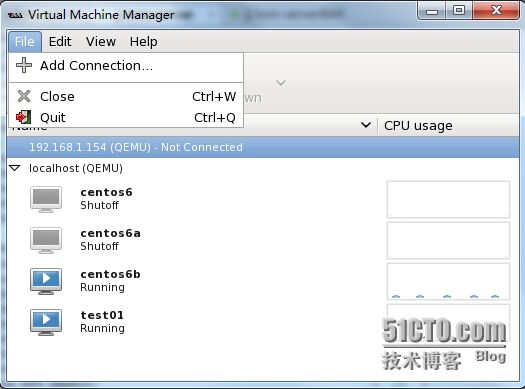Open the File menu
525x389 pixels.
[25, 42]
